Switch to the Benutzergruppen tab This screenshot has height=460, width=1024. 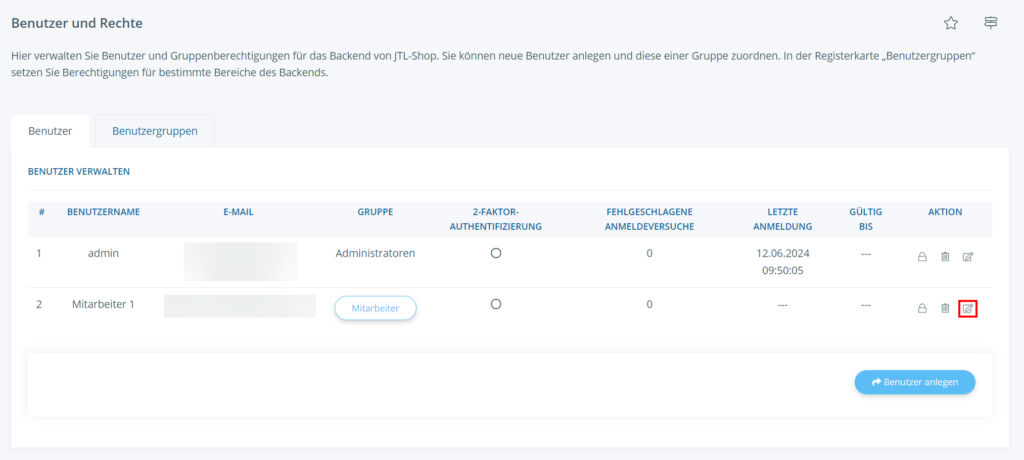coord(154,131)
